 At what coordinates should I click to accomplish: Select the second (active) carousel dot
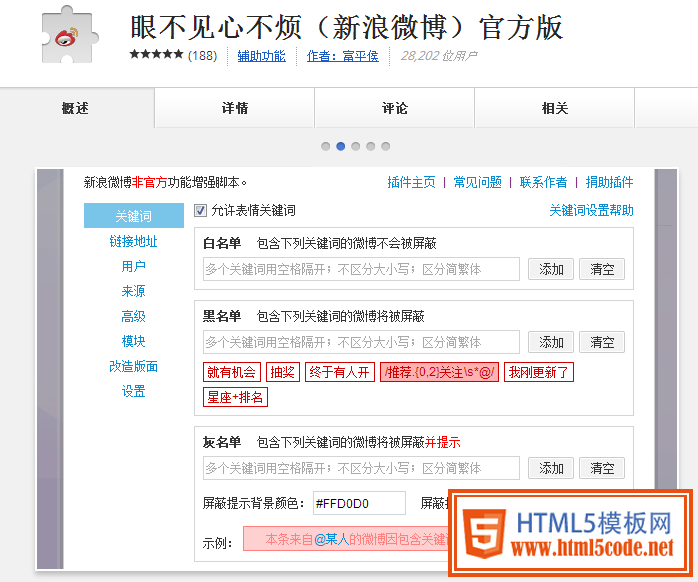pyautogui.click(x=341, y=146)
